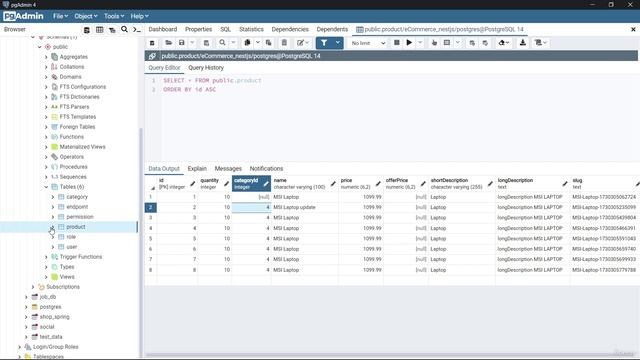Image resolution: width=640 pixels, height=360 pixels.
Task: Execute the query with the play icon
Action: pos(409,43)
